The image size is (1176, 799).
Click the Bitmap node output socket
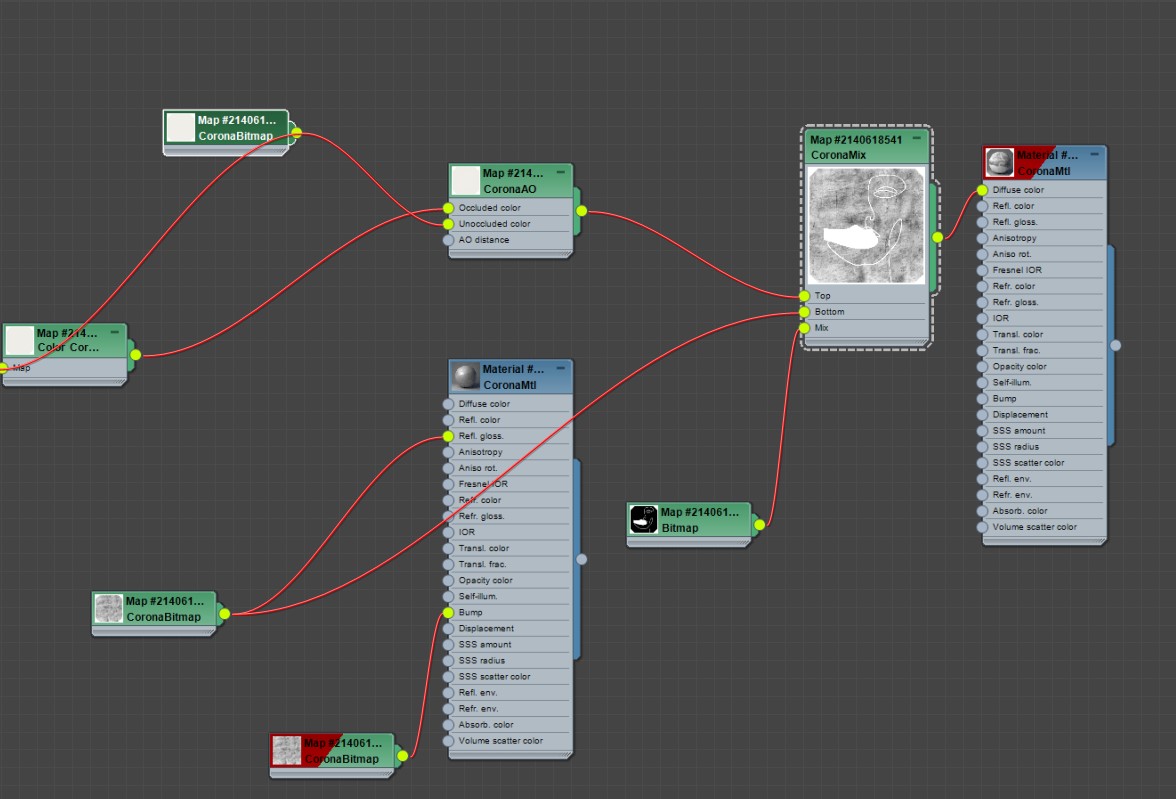point(760,524)
